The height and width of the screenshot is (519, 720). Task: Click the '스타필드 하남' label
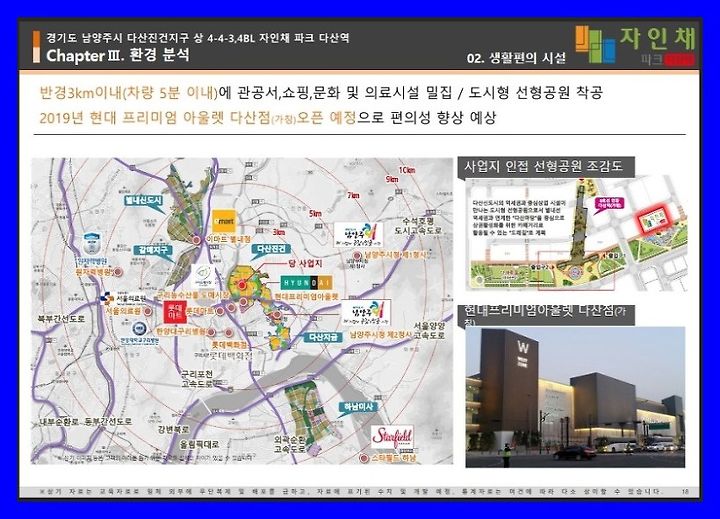[x=394, y=458]
